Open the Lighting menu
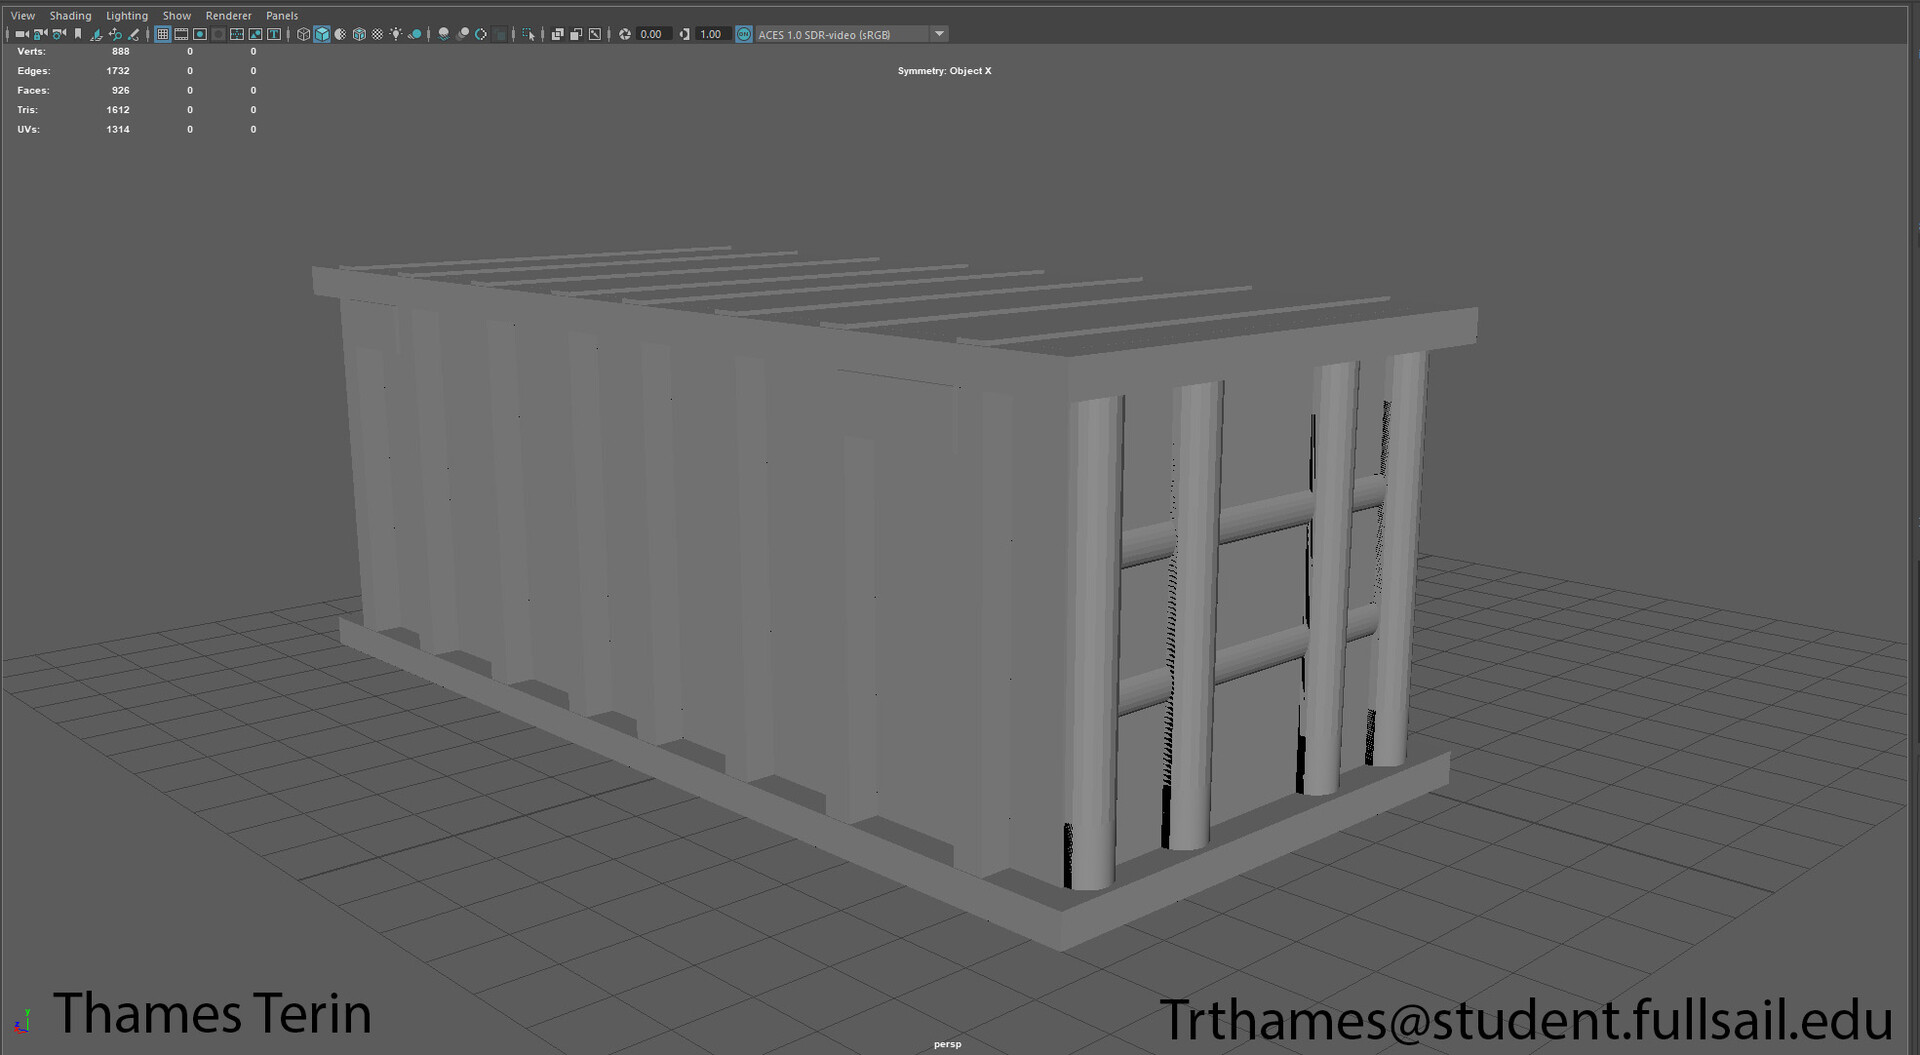This screenshot has width=1920, height=1055. (x=127, y=16)
